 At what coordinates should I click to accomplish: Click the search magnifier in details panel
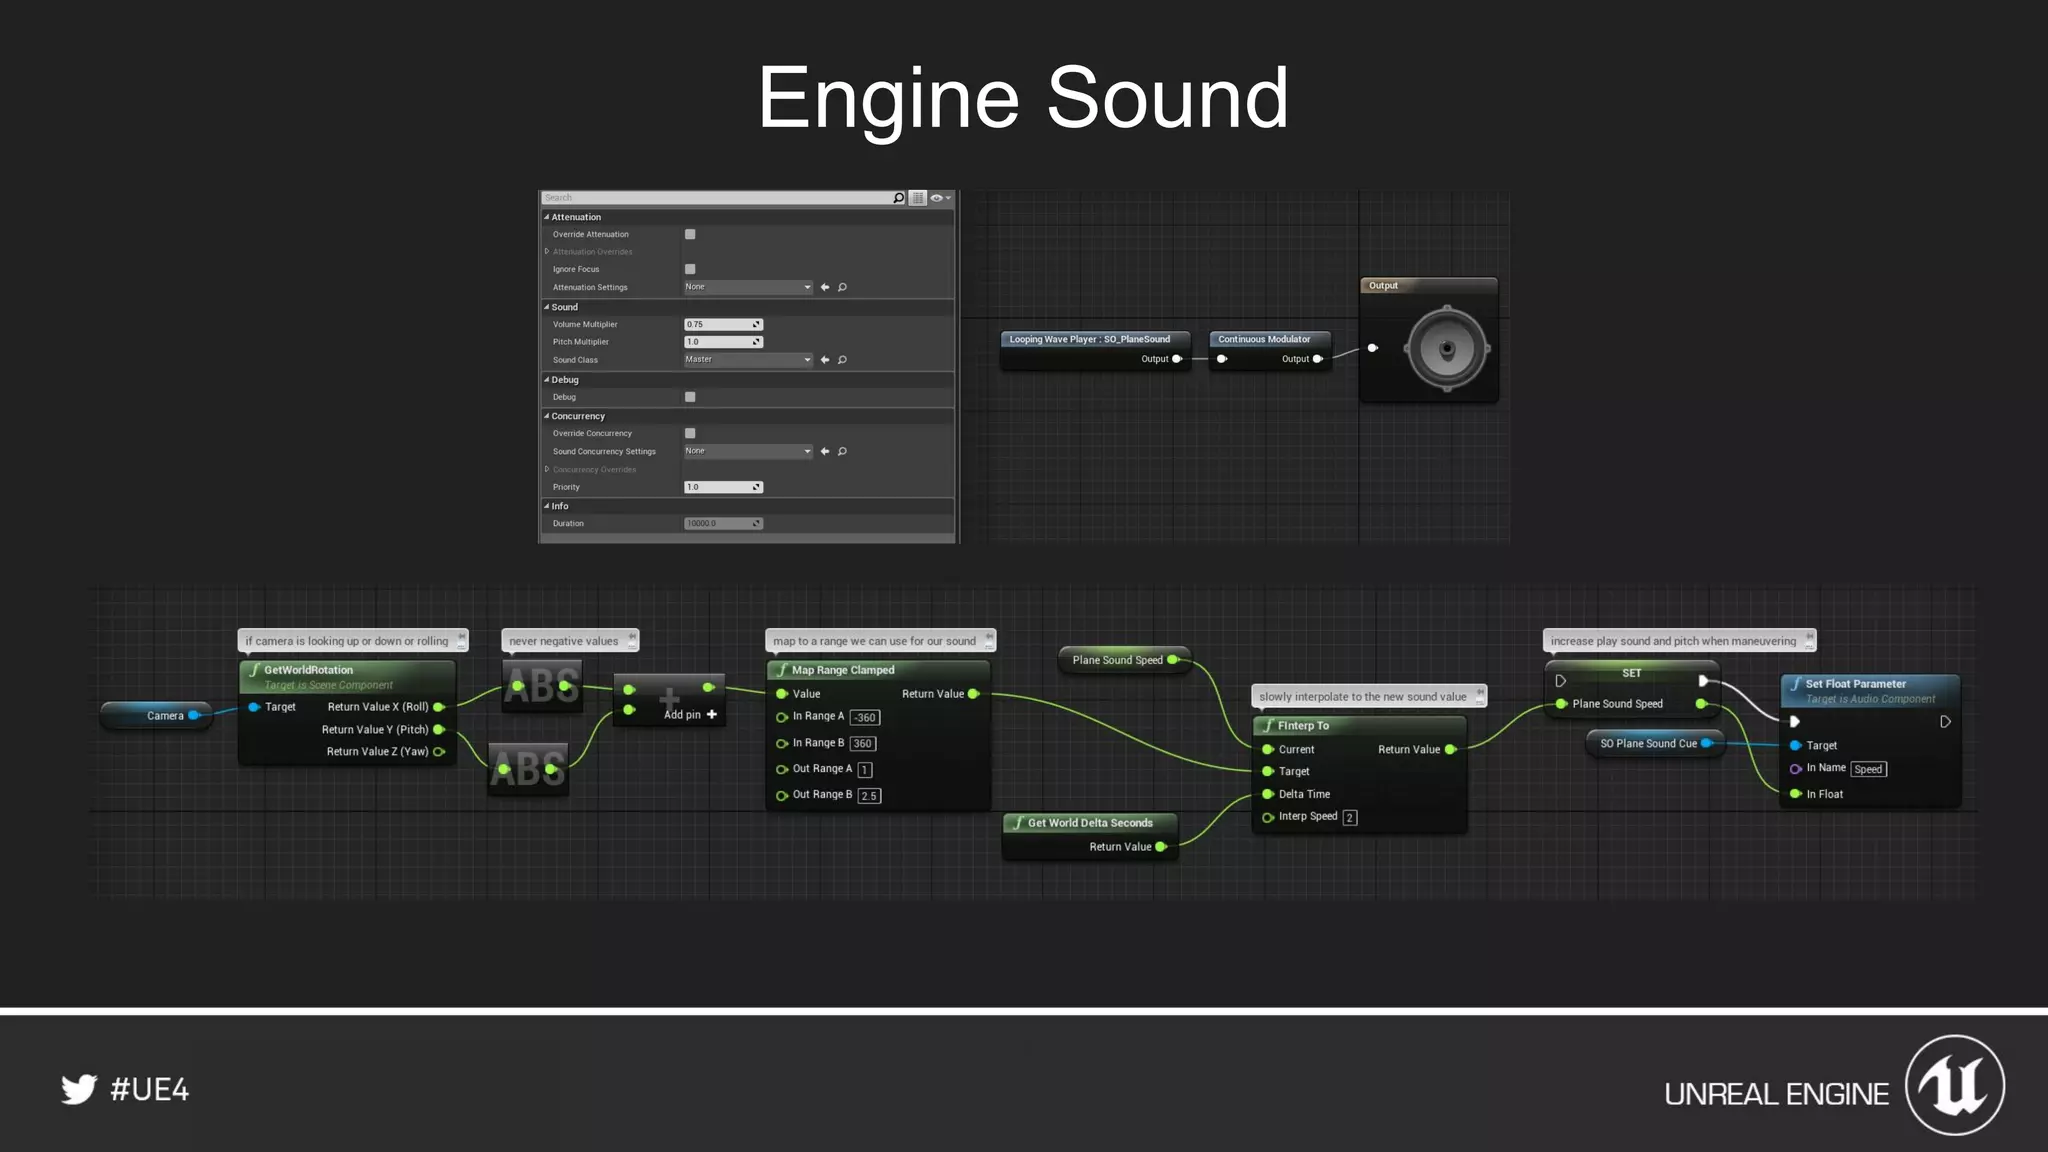click(x=898, y=198)
